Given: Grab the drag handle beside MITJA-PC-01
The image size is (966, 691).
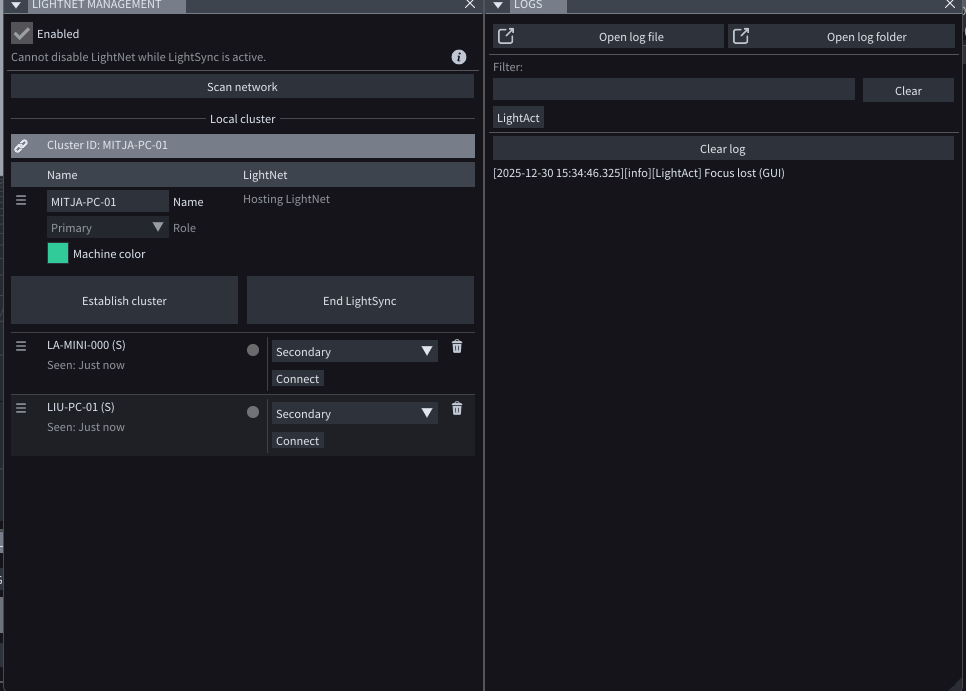Looking at the screenshot, I should 21,201.
